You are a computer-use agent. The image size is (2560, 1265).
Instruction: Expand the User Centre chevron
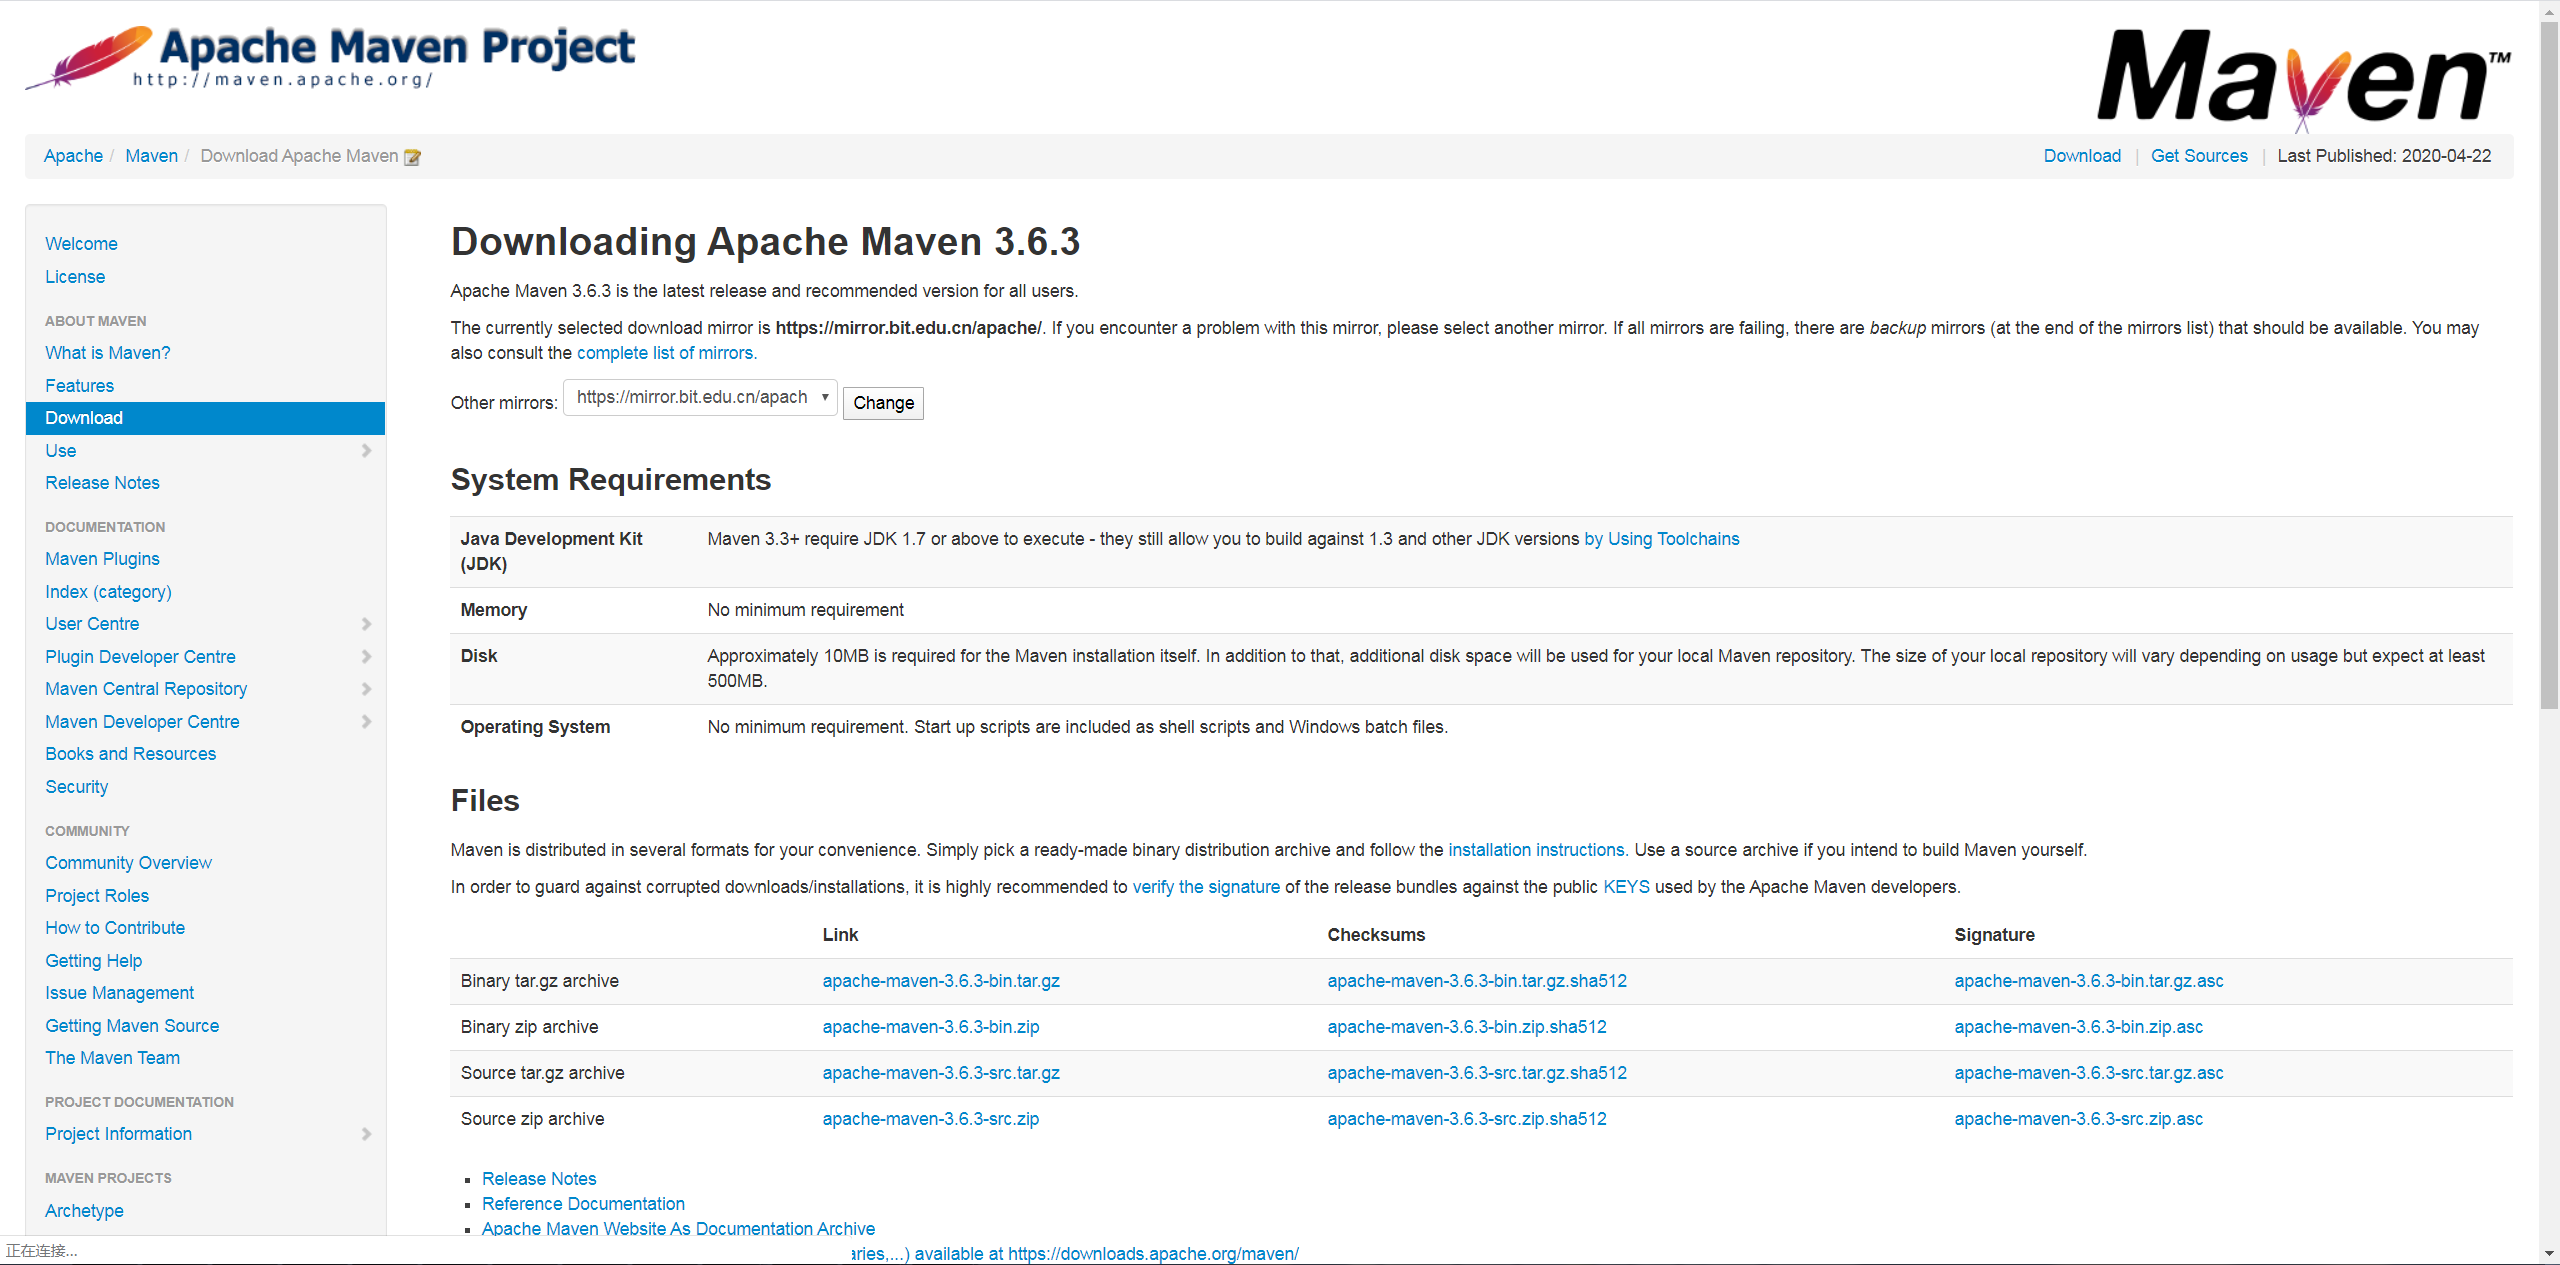(x=366, y=624)
